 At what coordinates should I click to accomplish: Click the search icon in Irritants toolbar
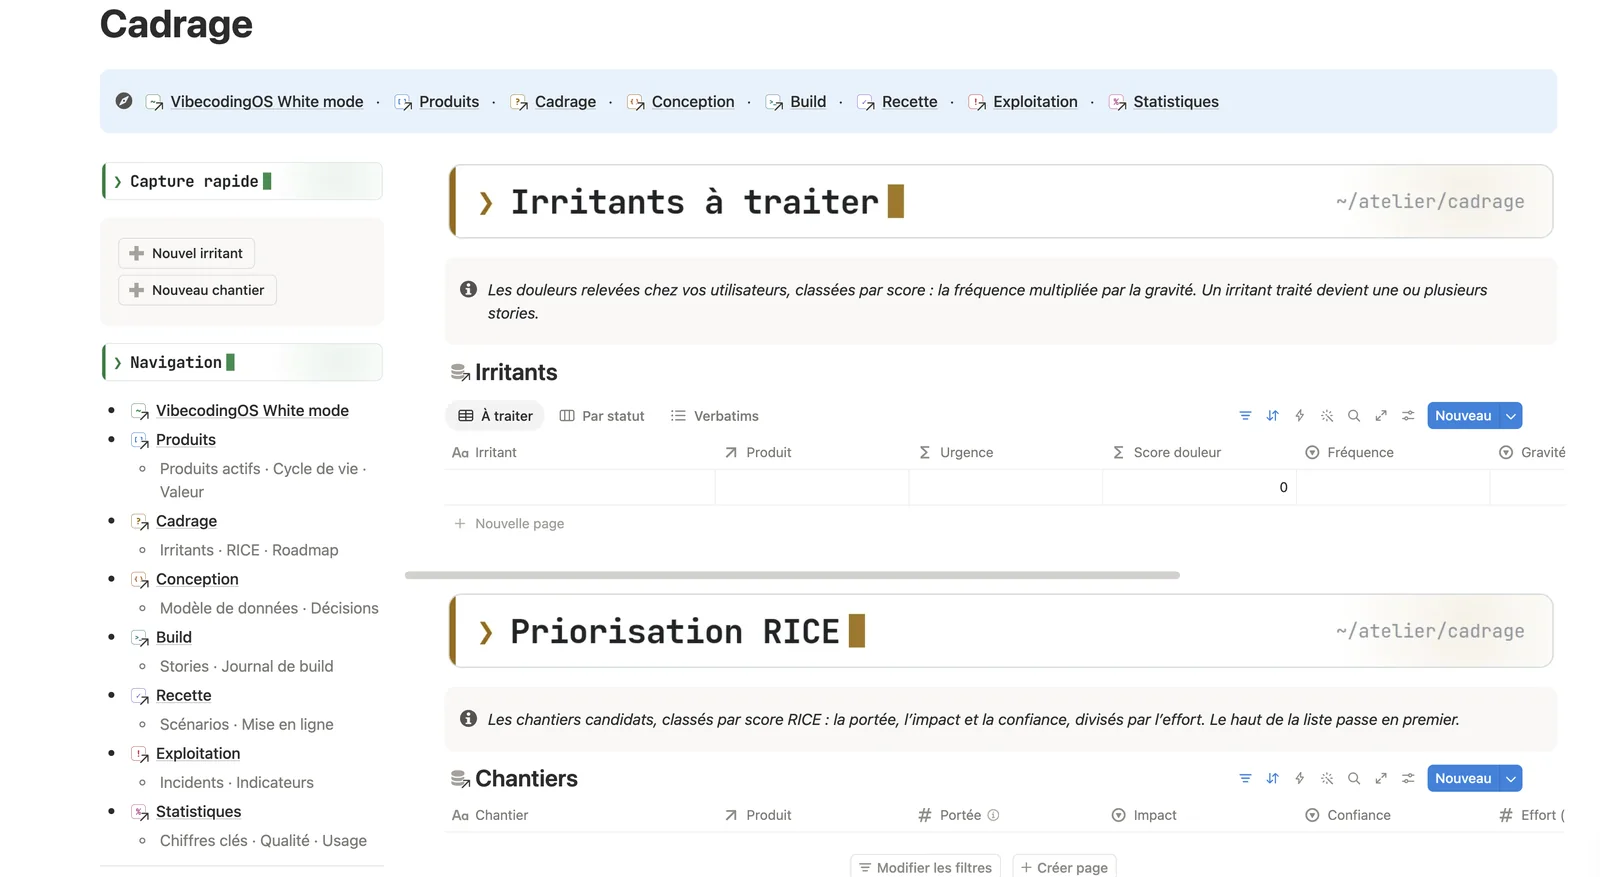coord(1354,416)
